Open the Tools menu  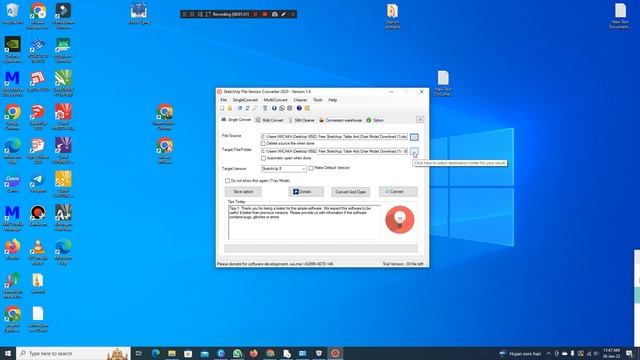click(x=318, y=100)
